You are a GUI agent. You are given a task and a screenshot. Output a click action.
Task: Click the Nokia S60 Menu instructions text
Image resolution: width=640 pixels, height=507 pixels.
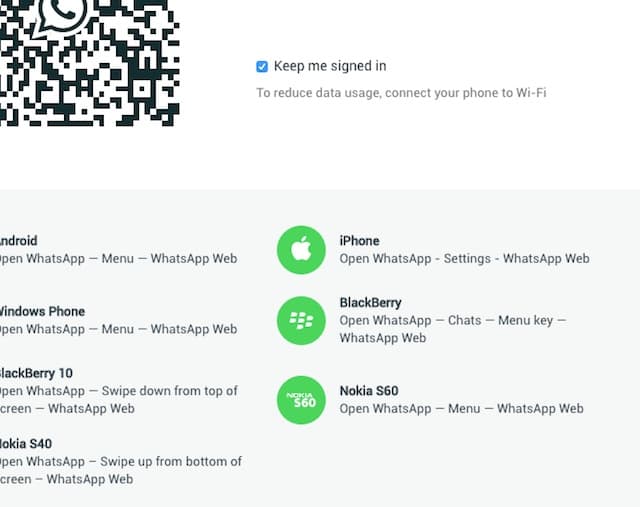tap(462, 409)
